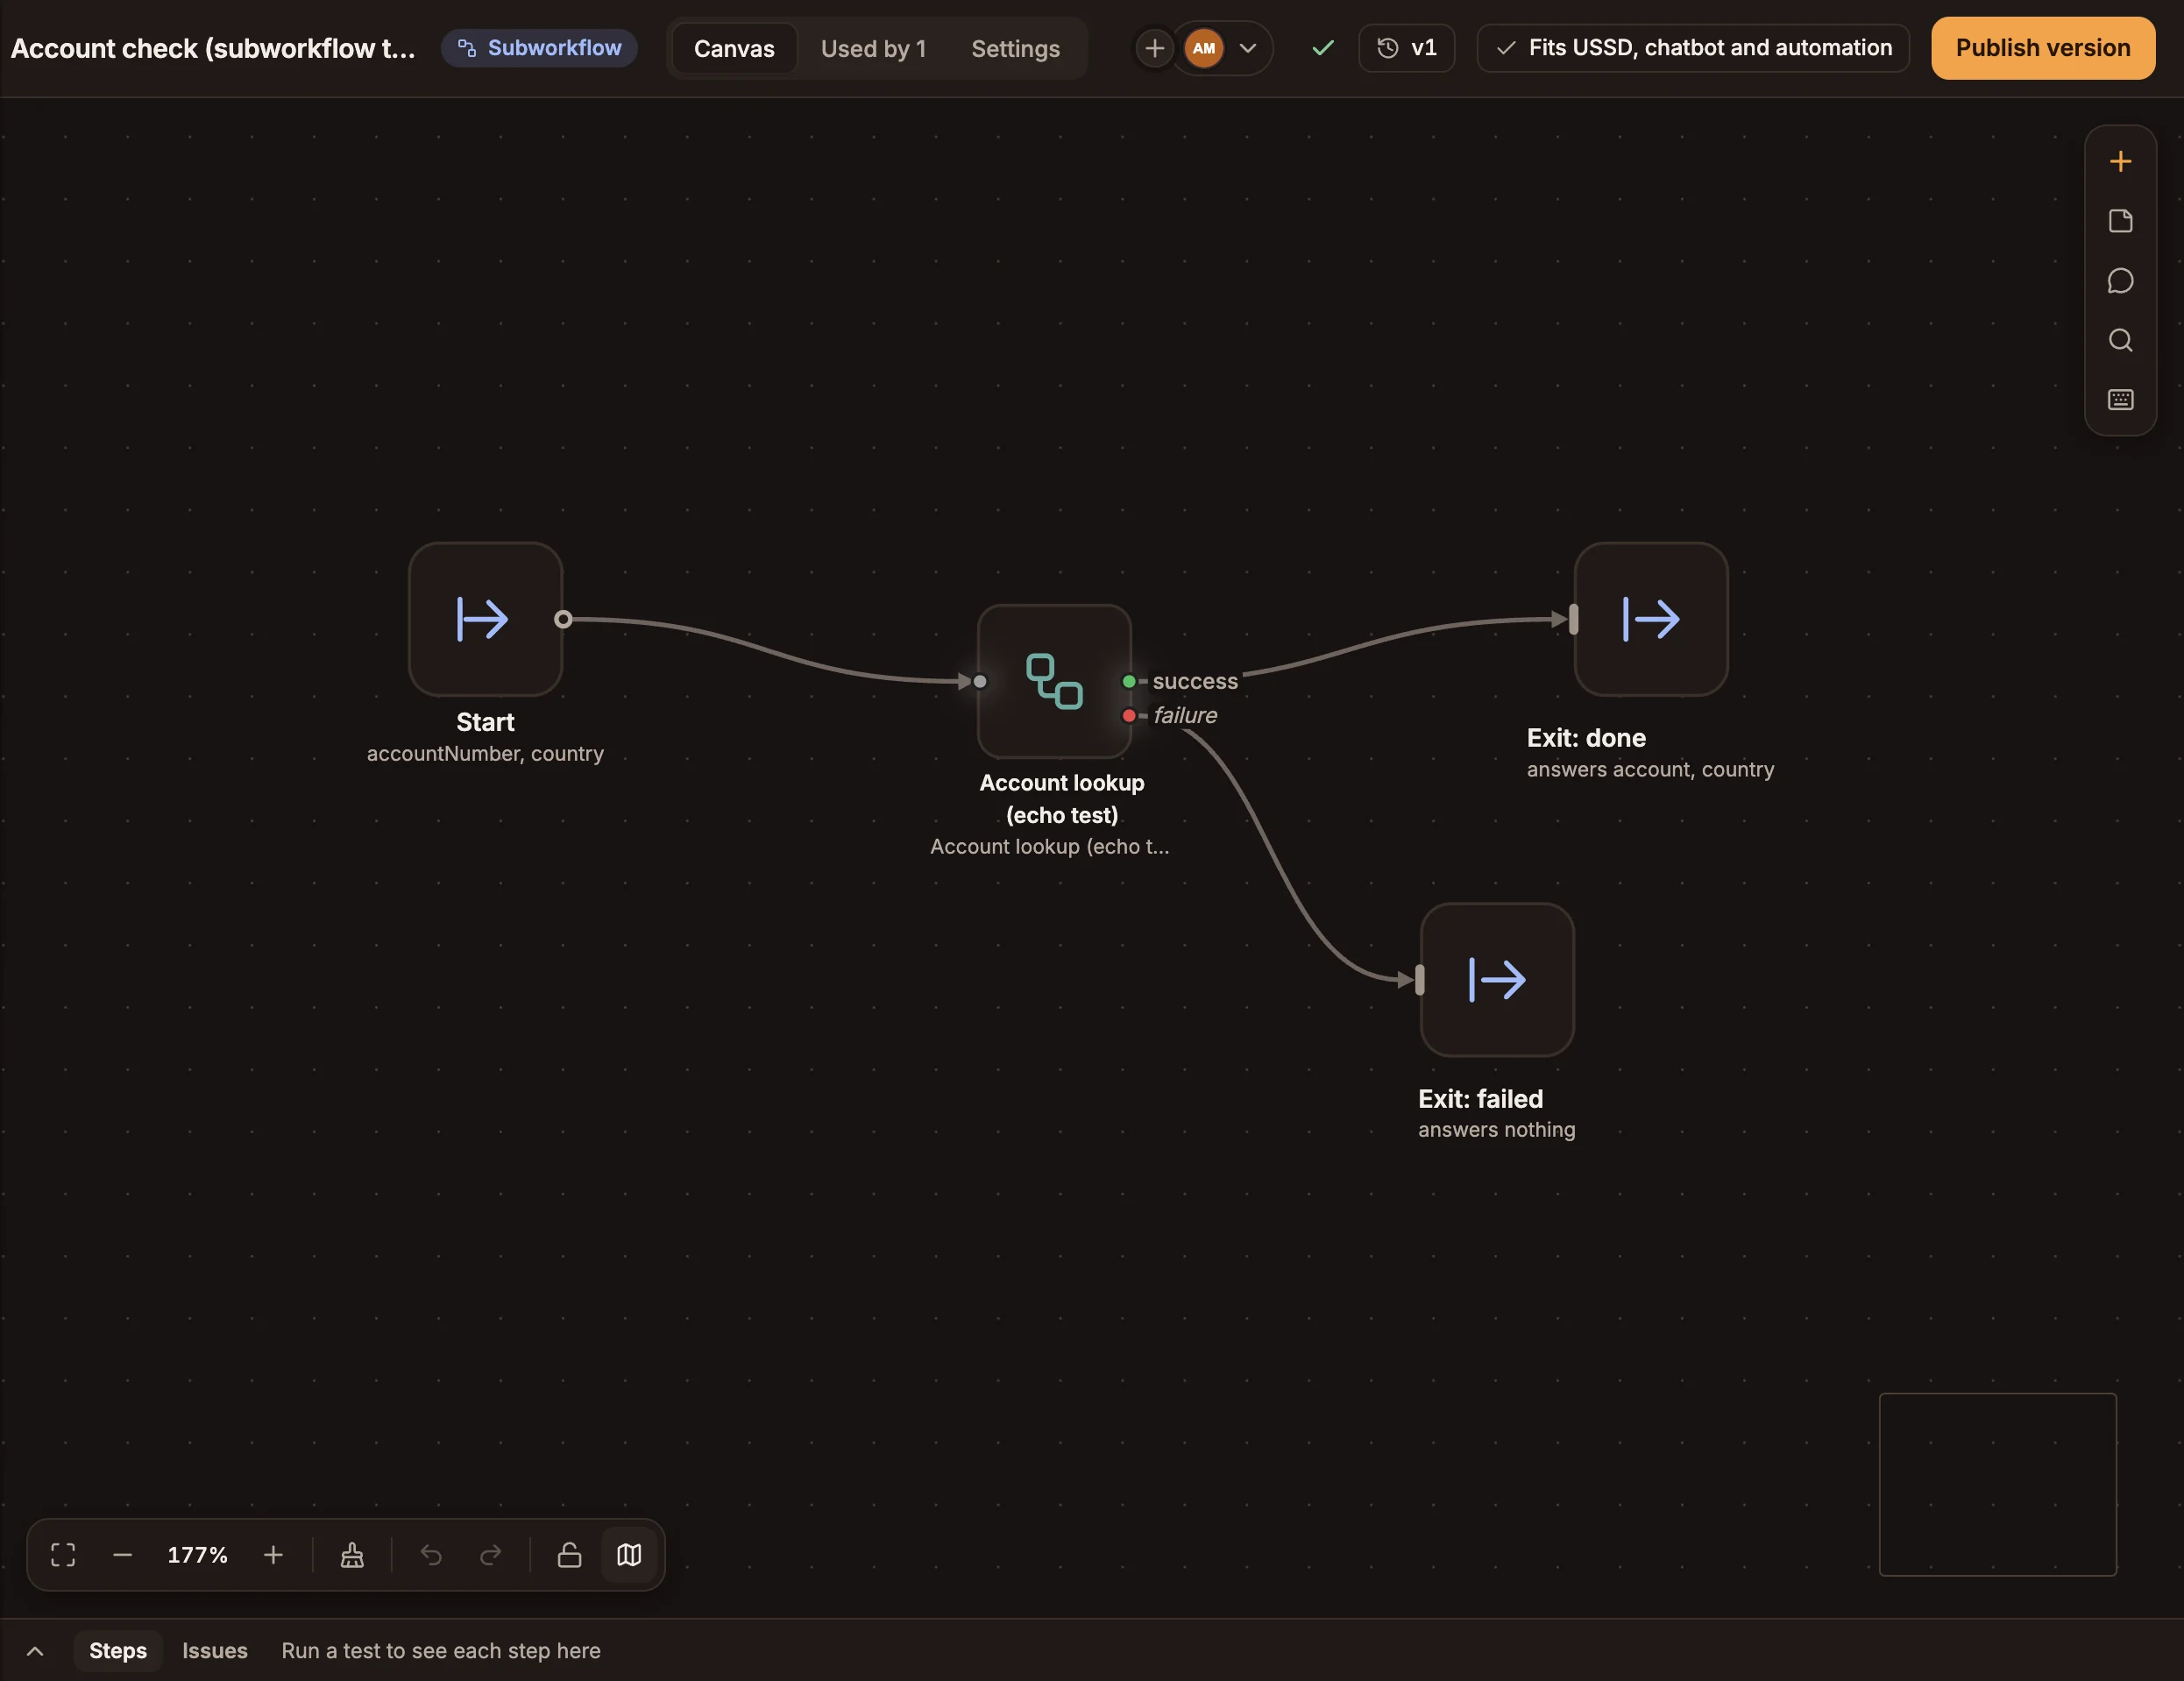Select the Account lookup subworkflow node
Image resolution: width=2184 pixels, height=1681 pixels.
tap(1054, 681)
